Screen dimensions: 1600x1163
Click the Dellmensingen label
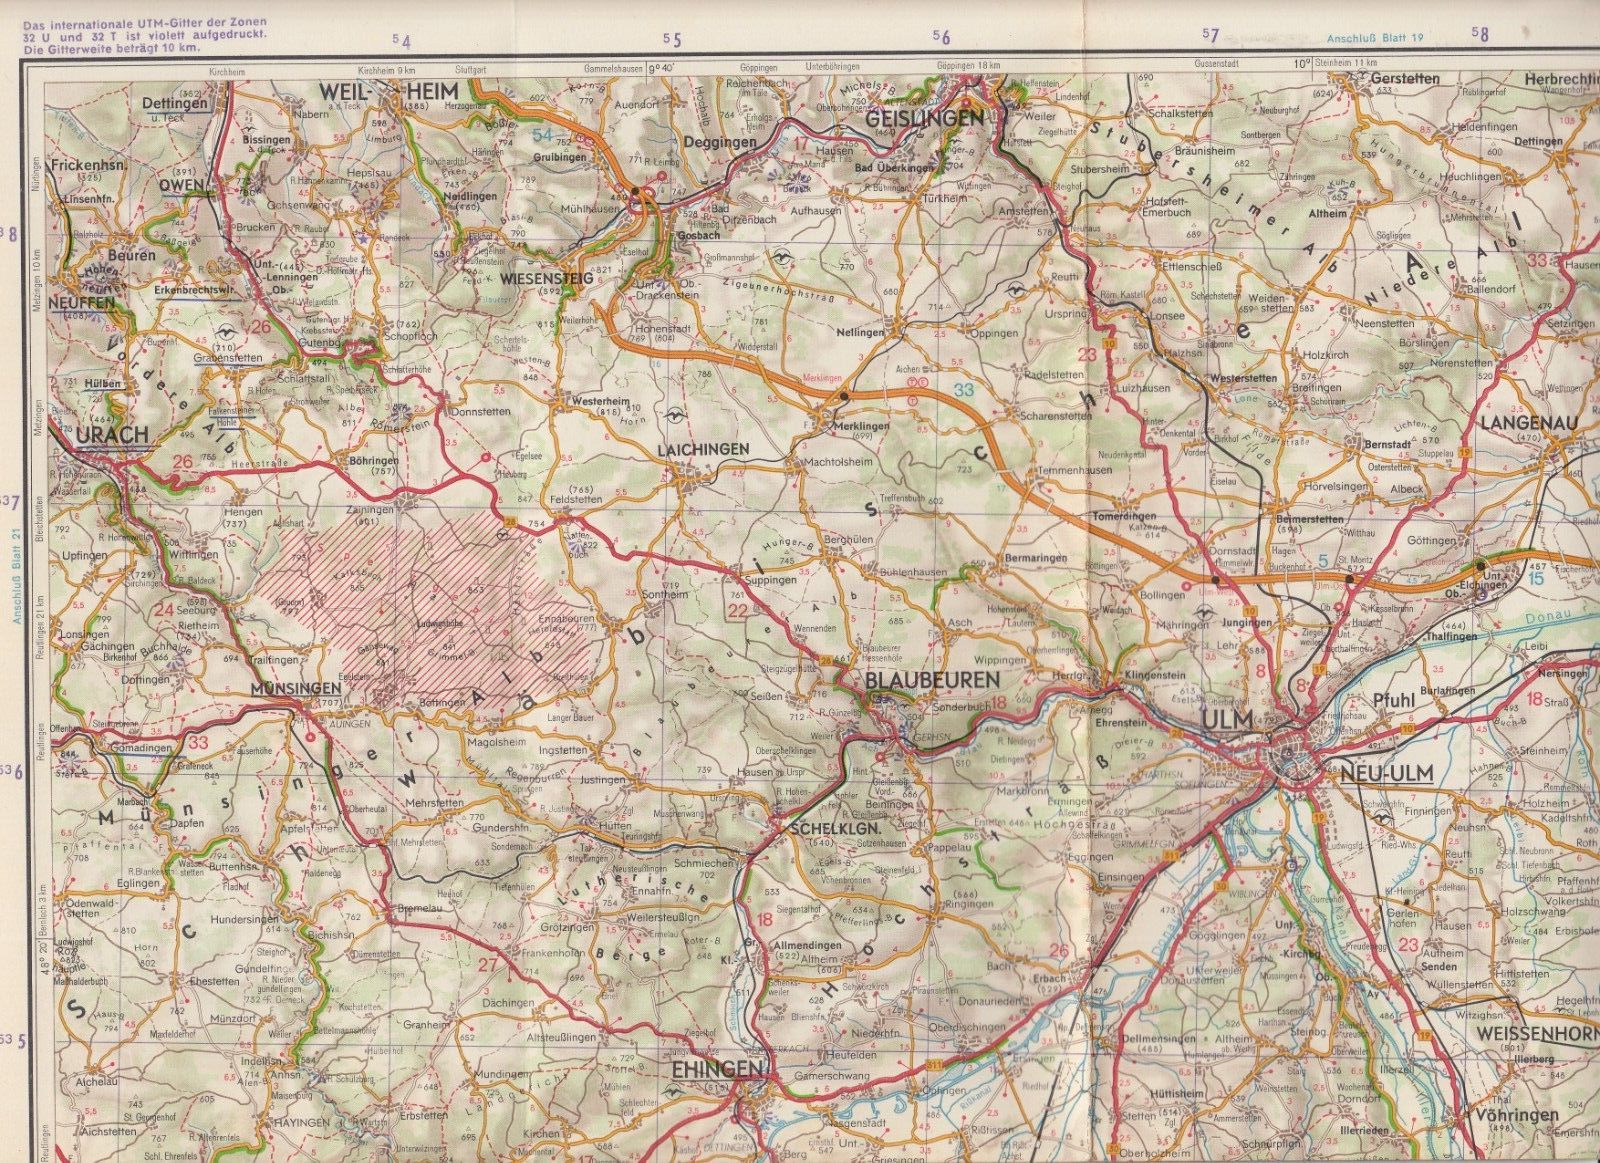(1158, 1038)
